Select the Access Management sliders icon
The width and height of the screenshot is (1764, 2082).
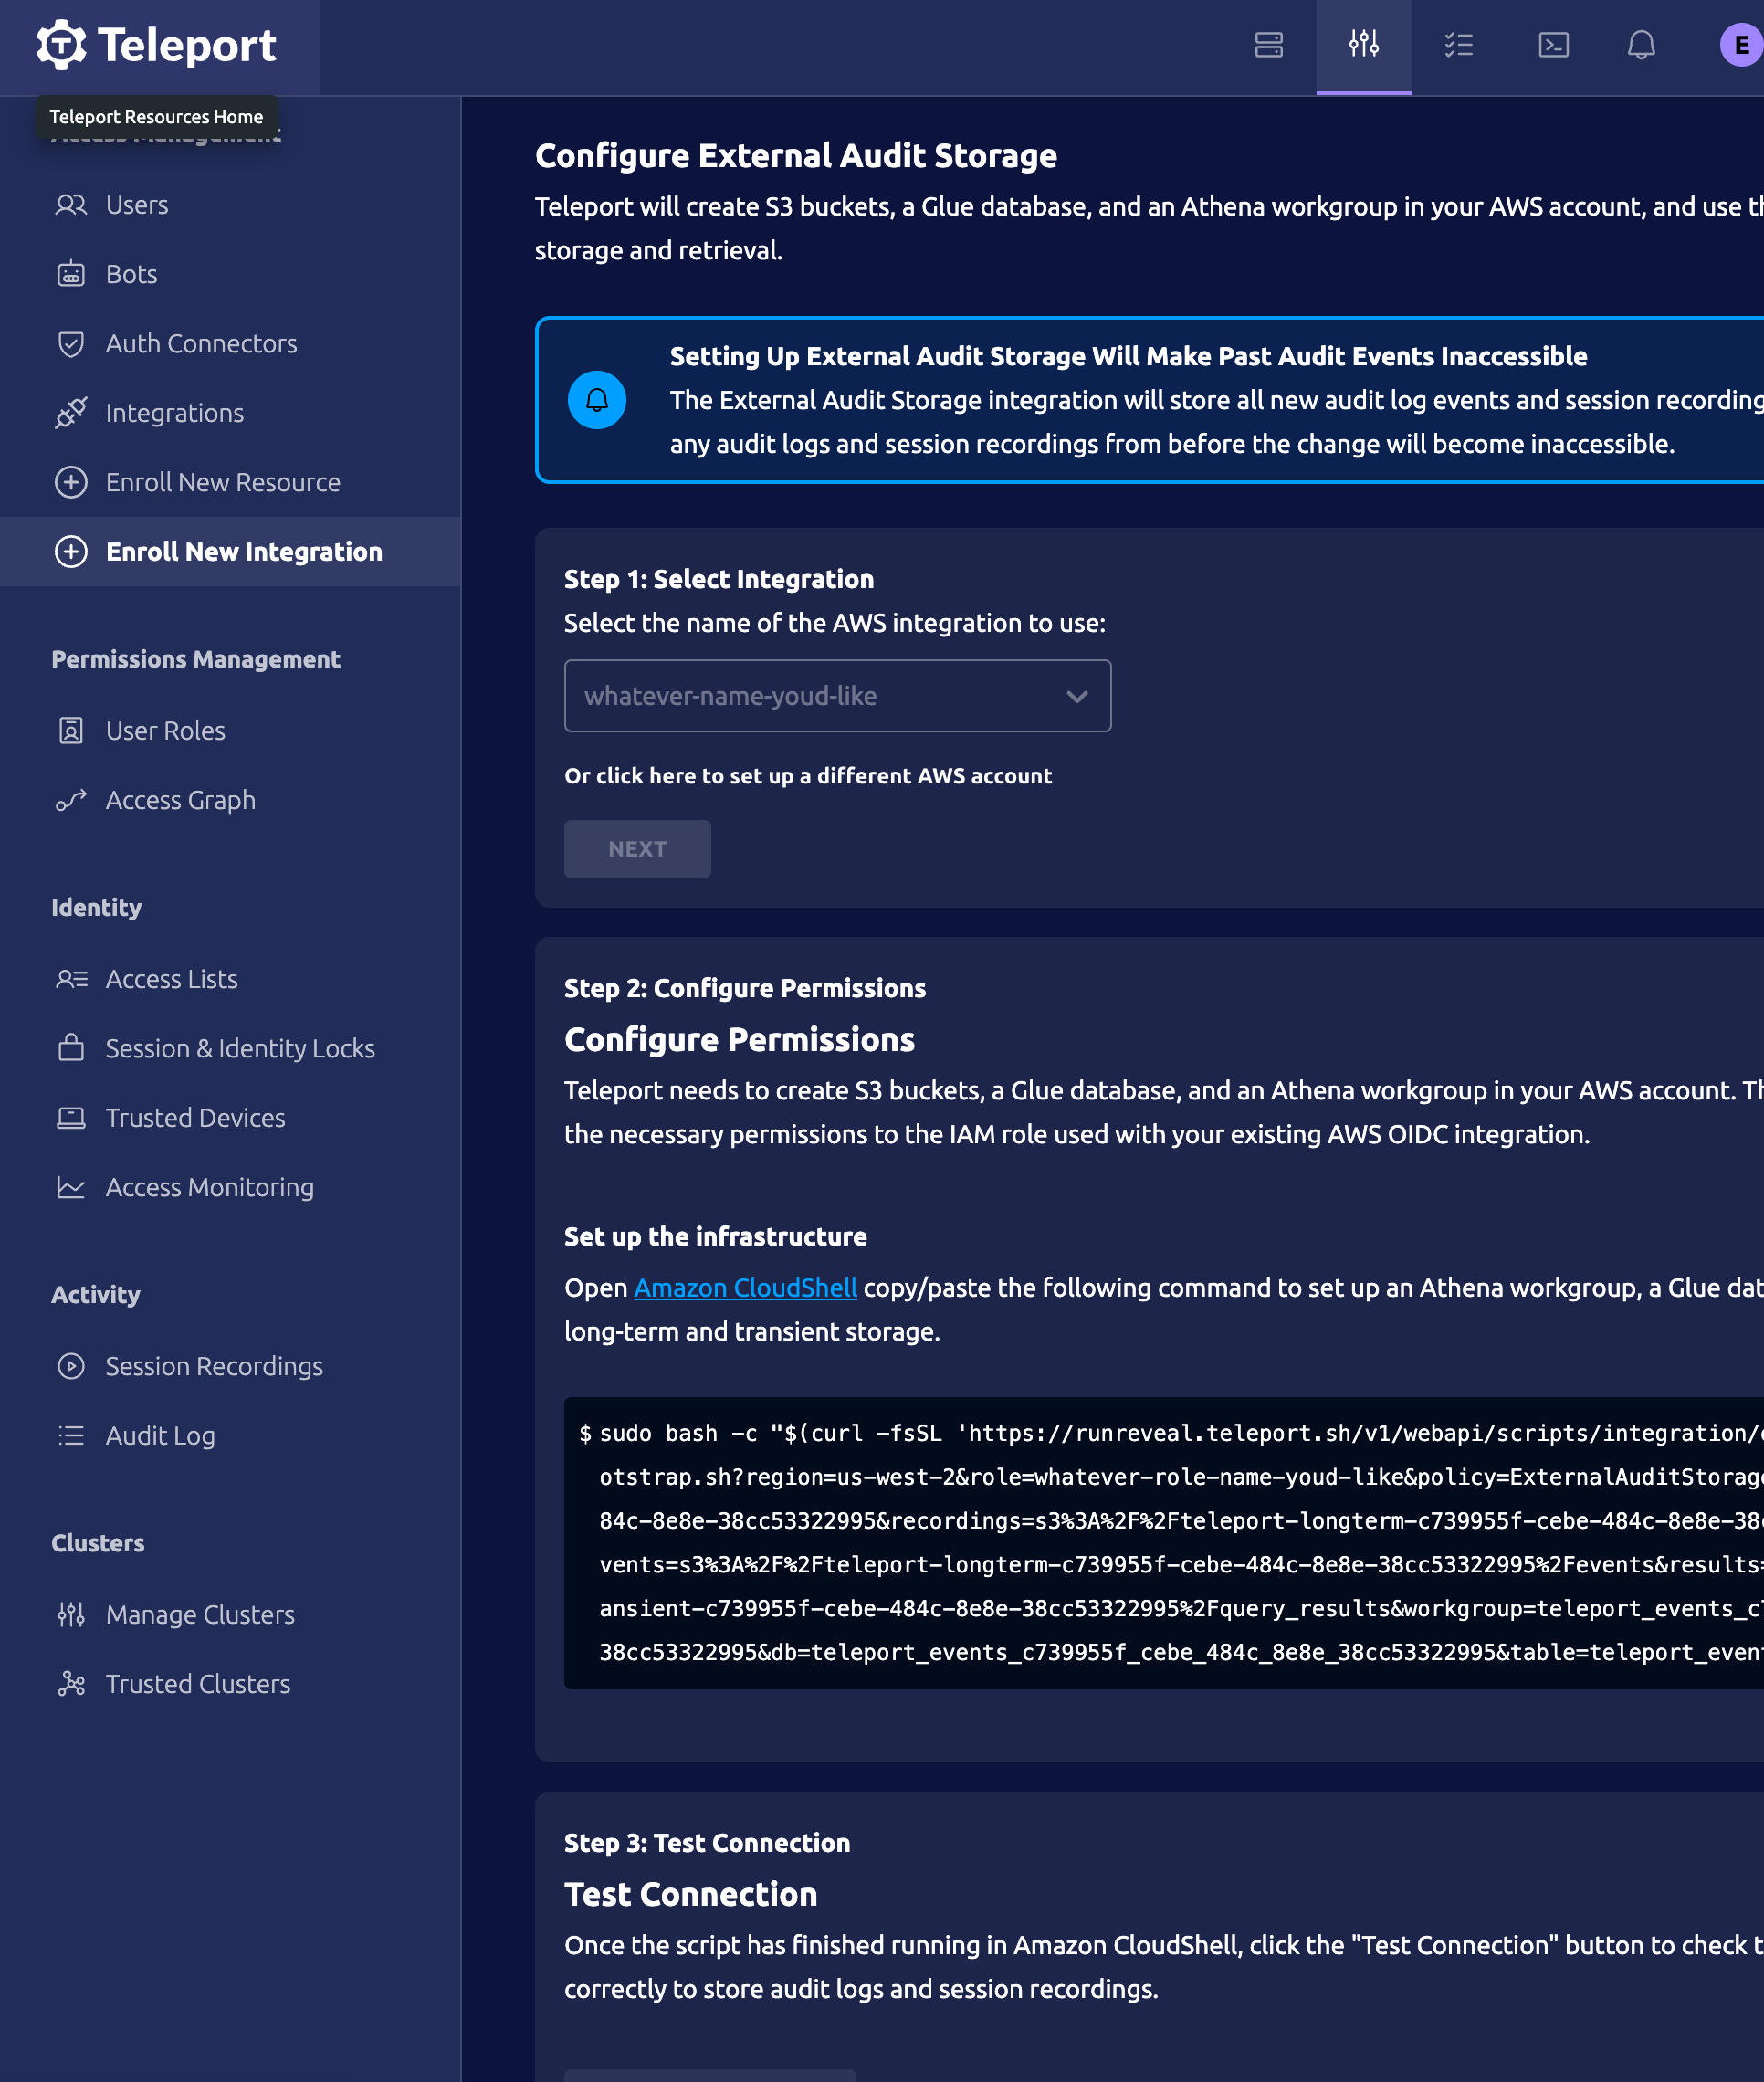(1363, 45)
